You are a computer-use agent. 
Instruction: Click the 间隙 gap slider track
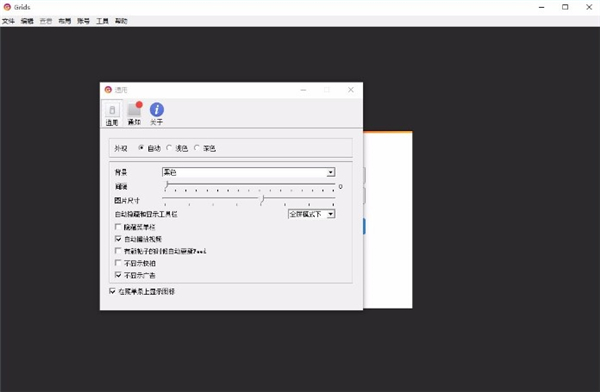(x=248, y=186)
